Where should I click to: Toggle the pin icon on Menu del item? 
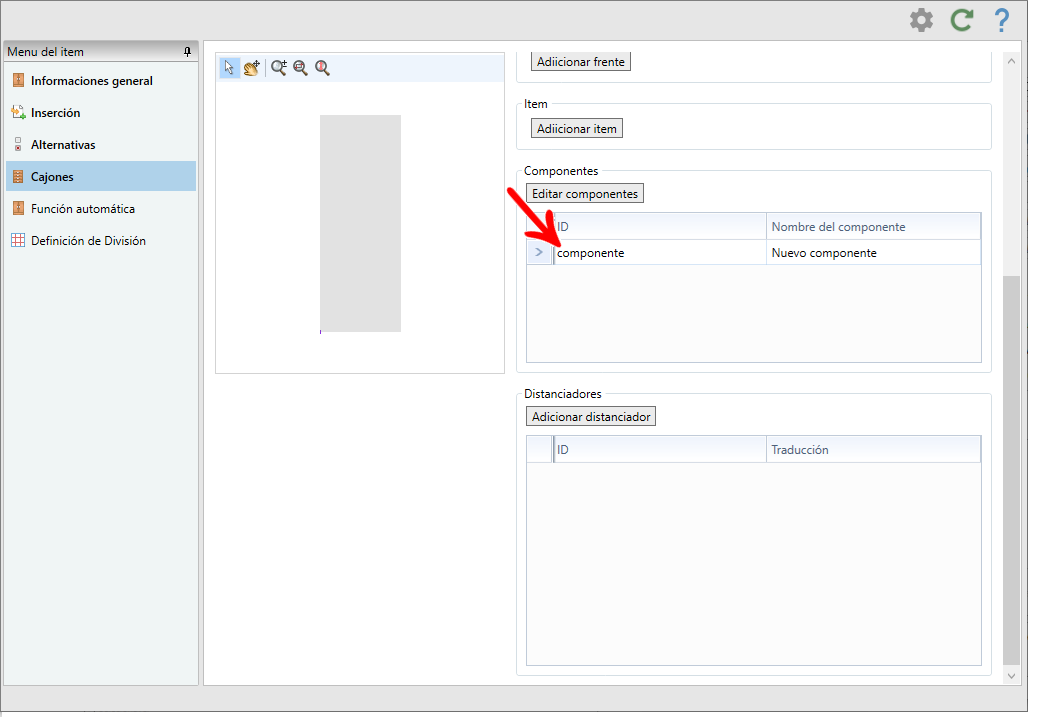coord(187,52)
